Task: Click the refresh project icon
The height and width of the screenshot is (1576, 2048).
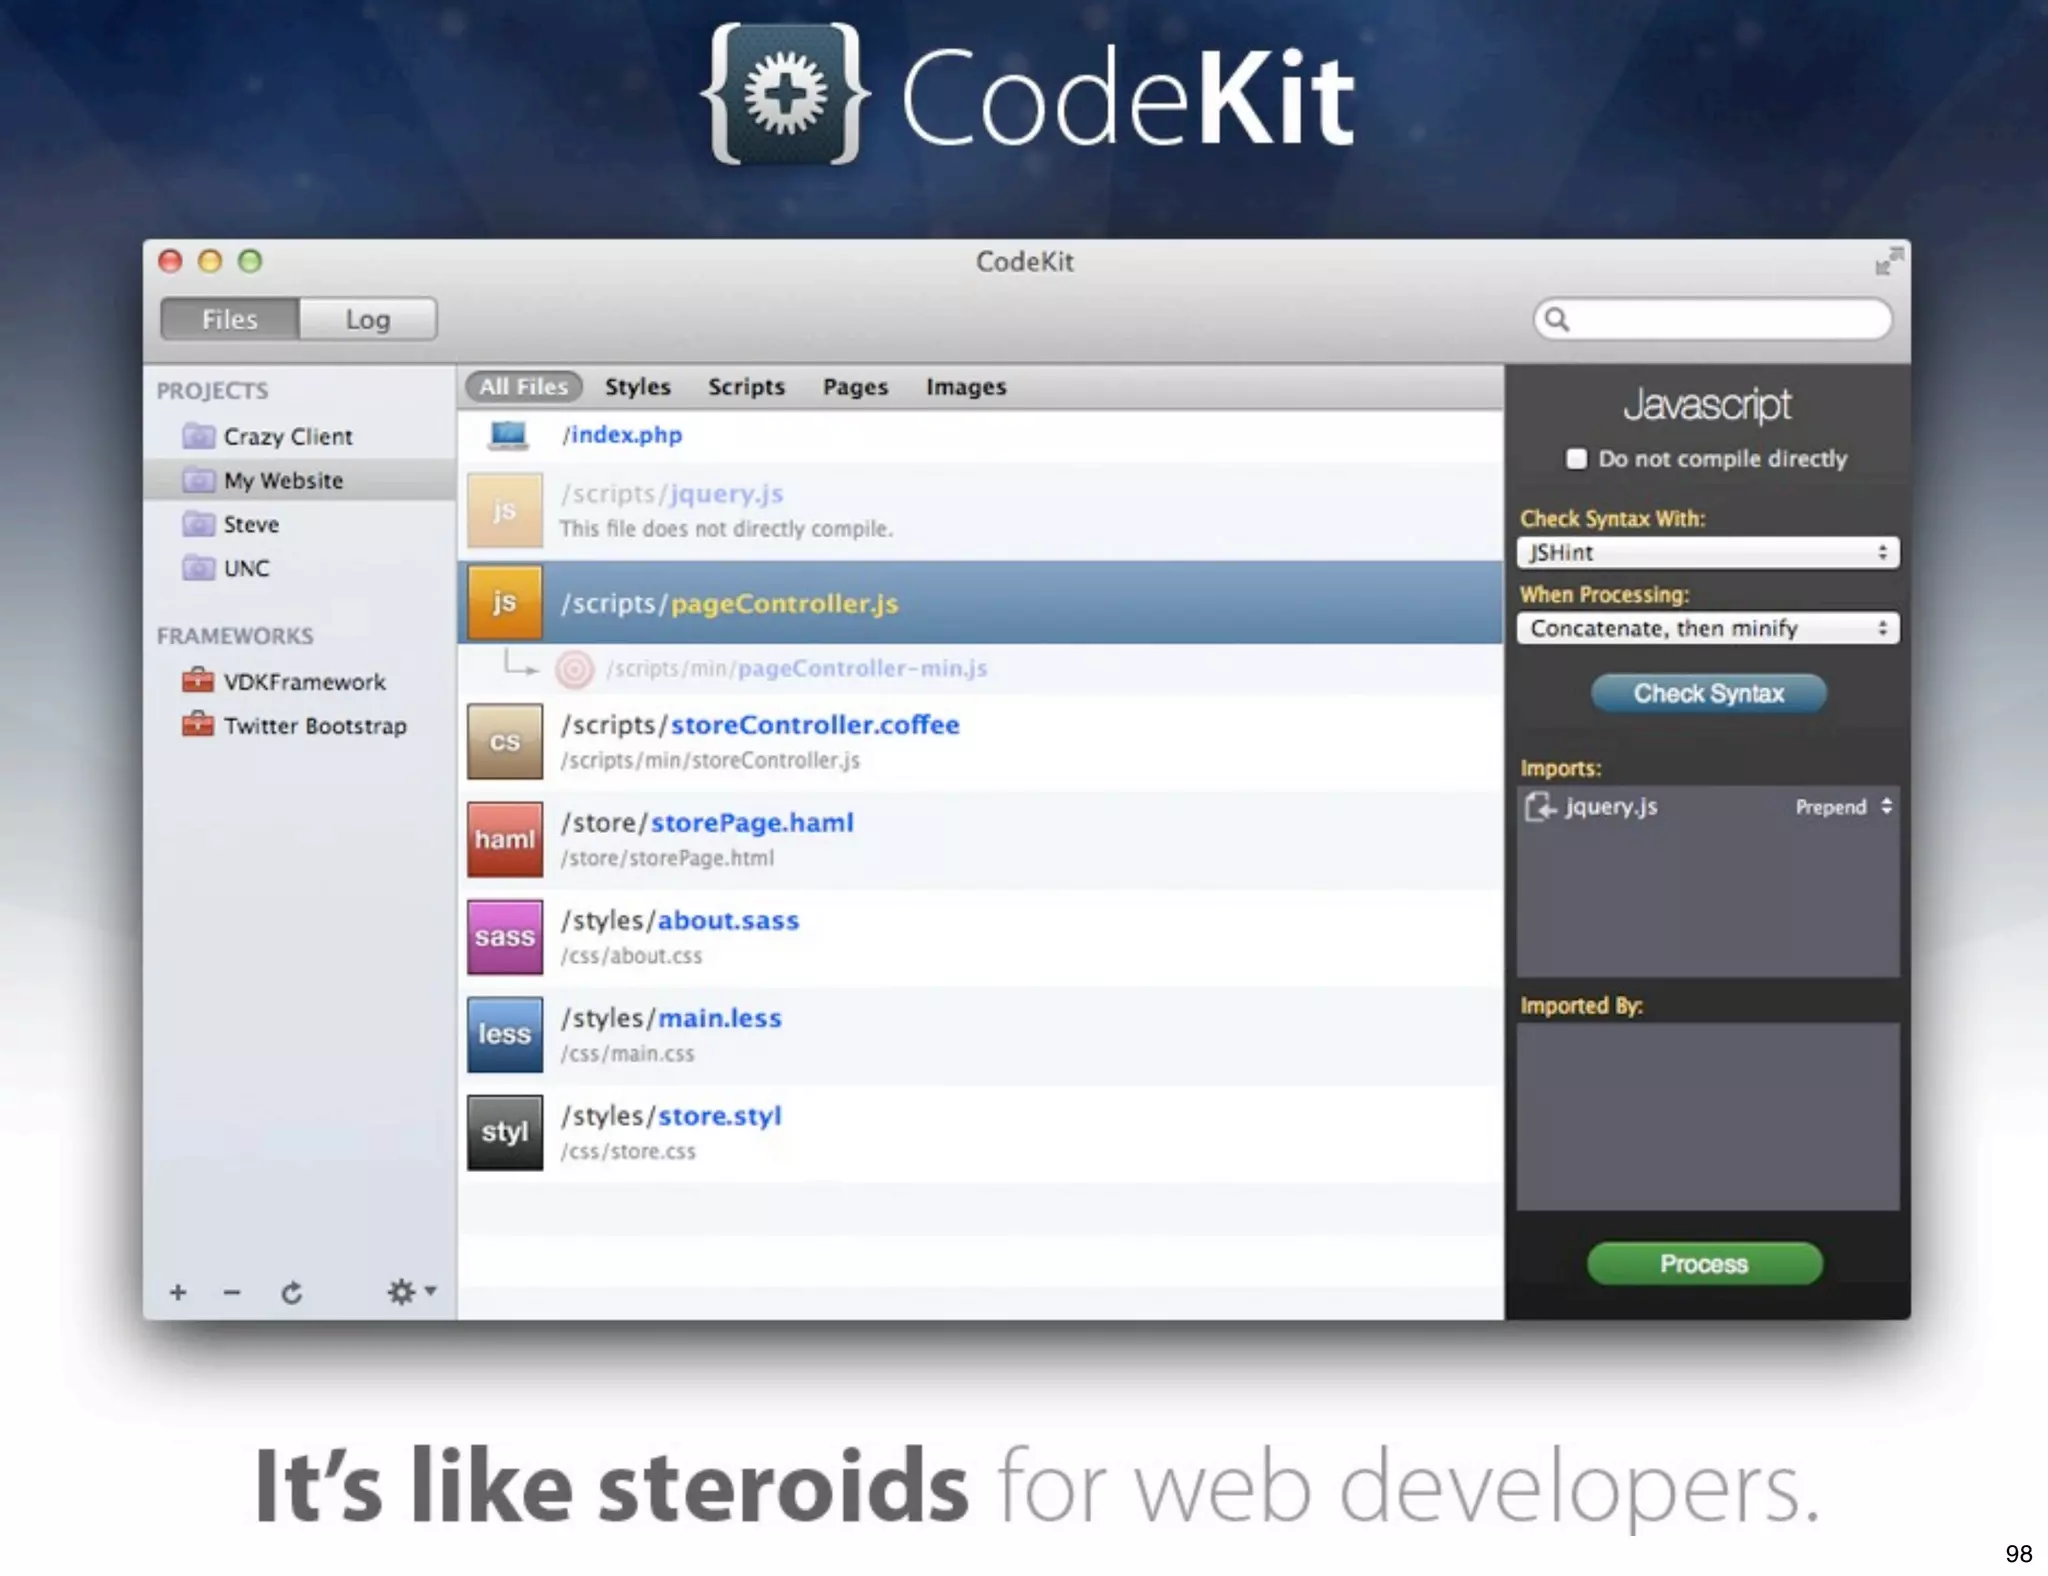Action: tap(291, 1293)
